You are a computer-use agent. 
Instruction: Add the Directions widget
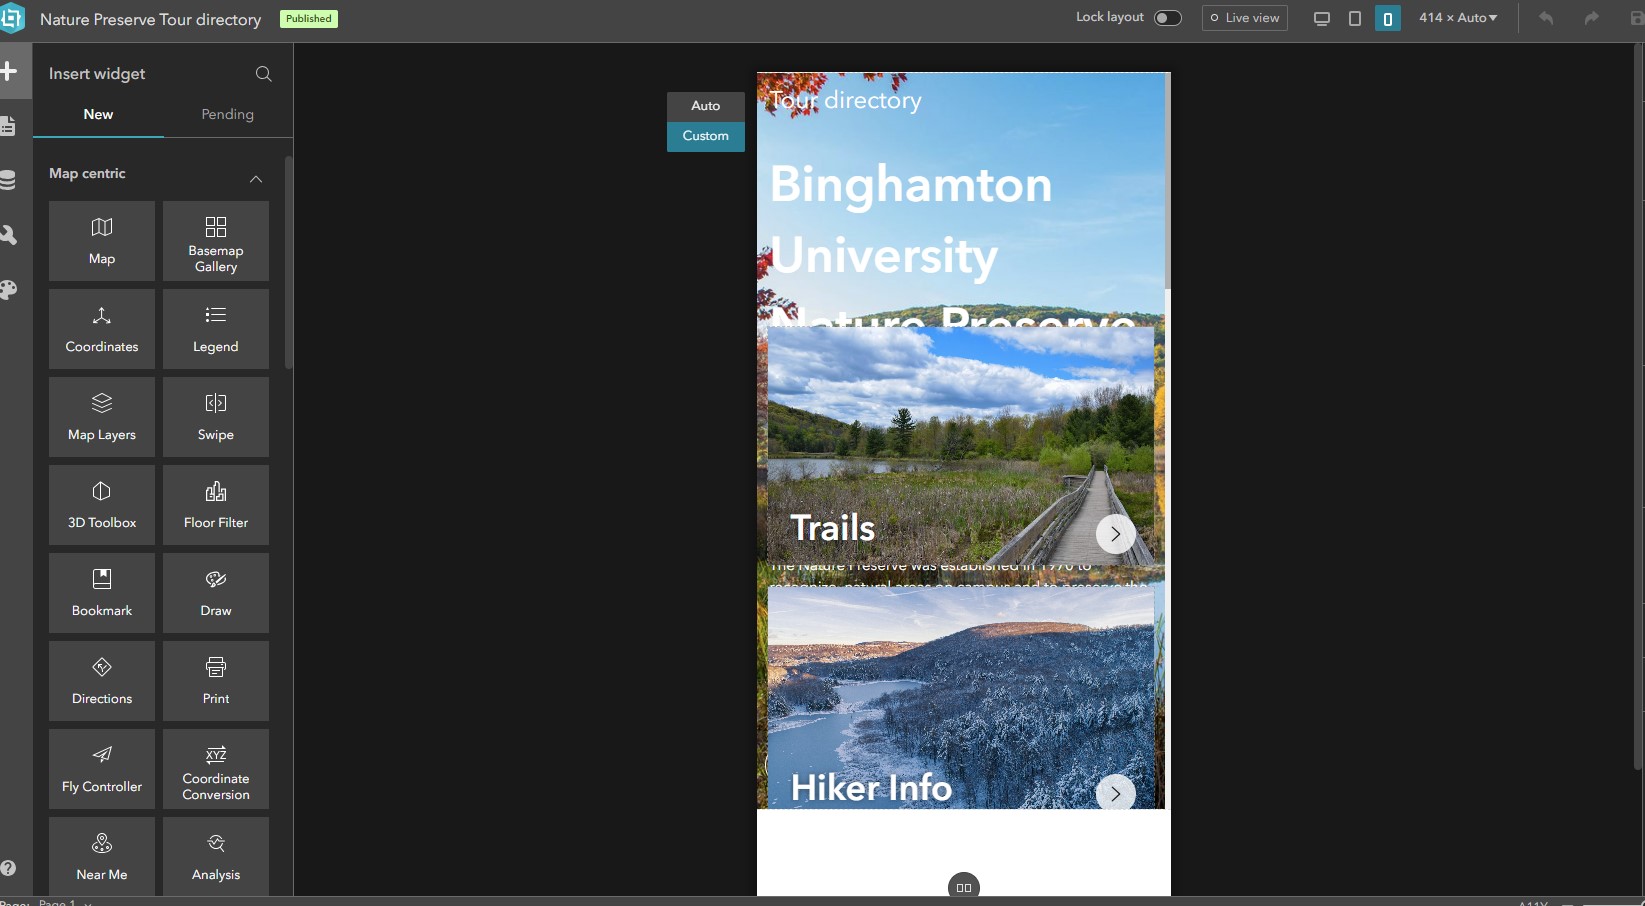click(102, 681)
